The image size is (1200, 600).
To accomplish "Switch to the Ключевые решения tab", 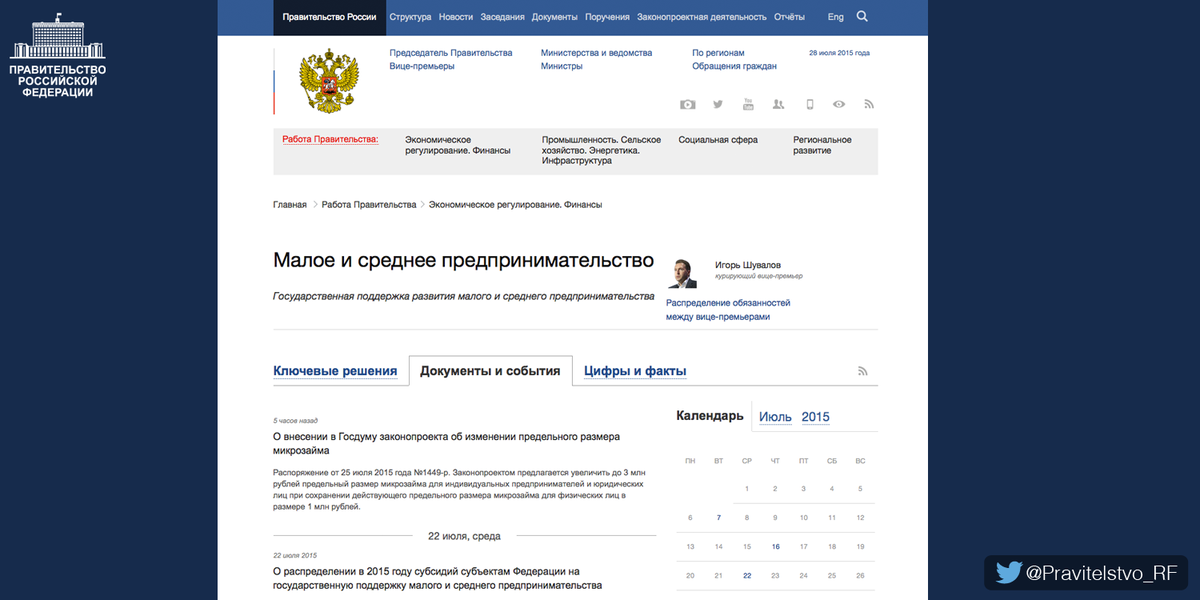I will (335, 371).
